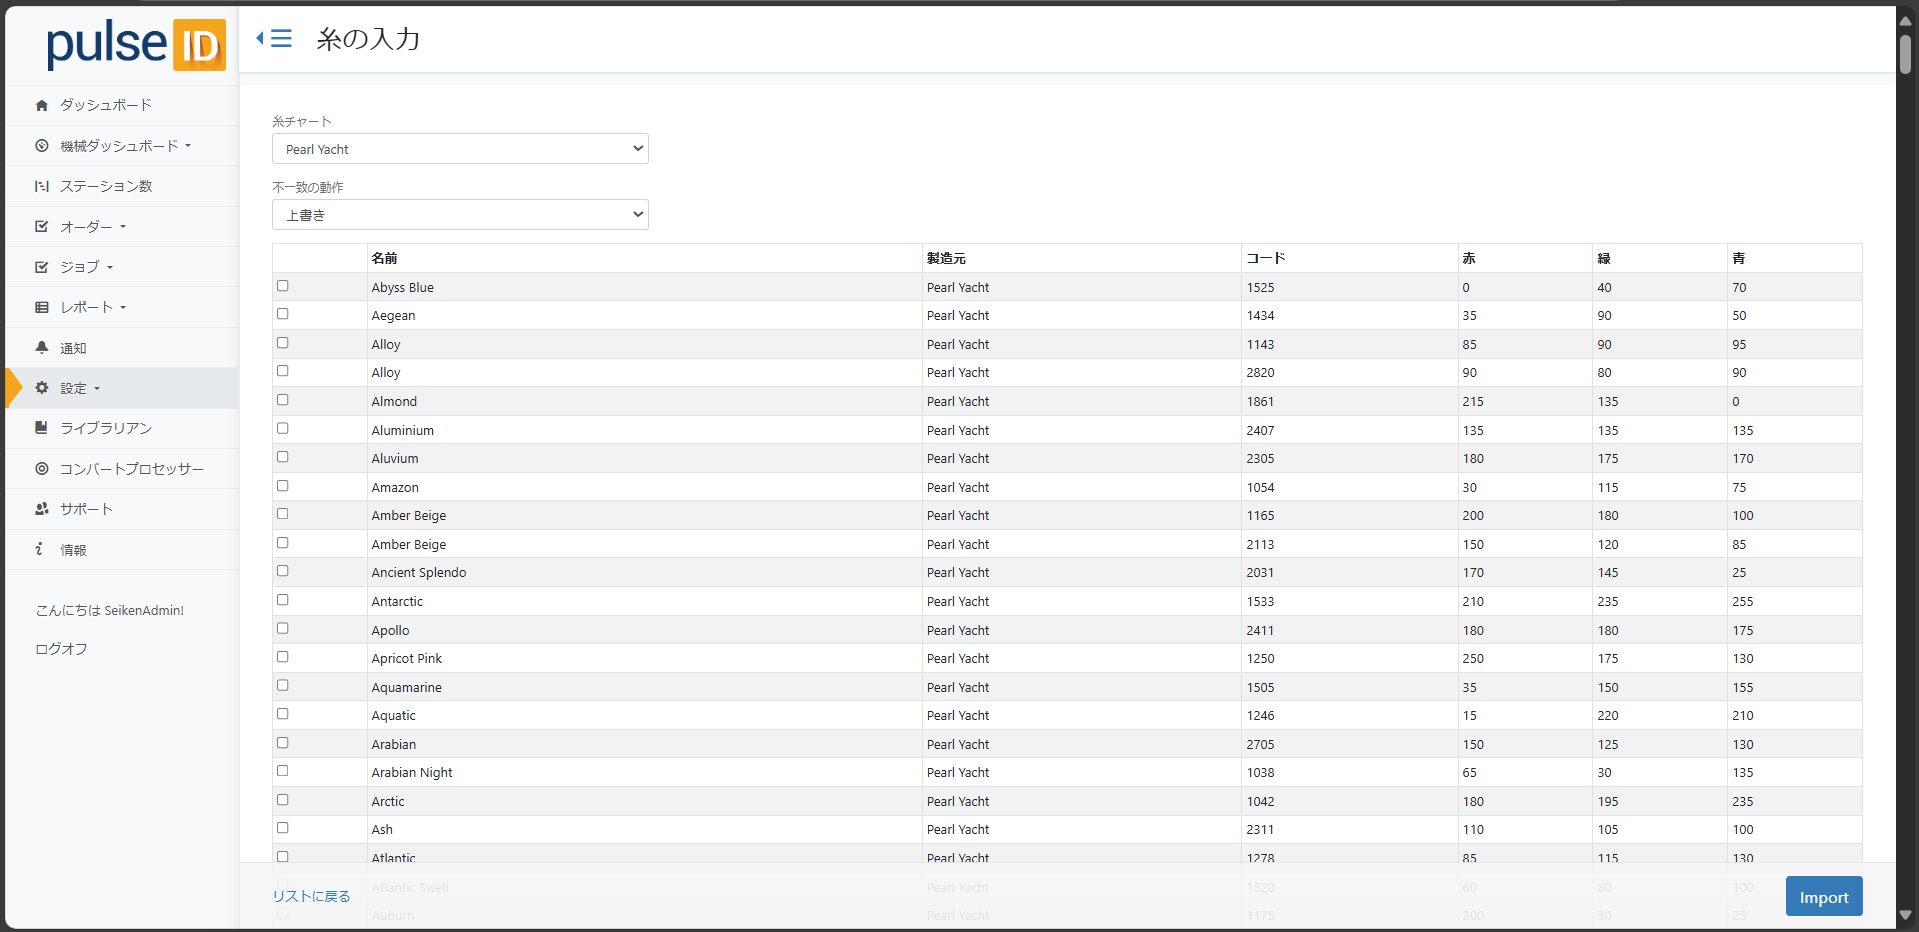Image resolution: width=1919 pixels, height=932 pixels.
Task: Expand the レポート submenu arrow
Action: tap(123, 307)
